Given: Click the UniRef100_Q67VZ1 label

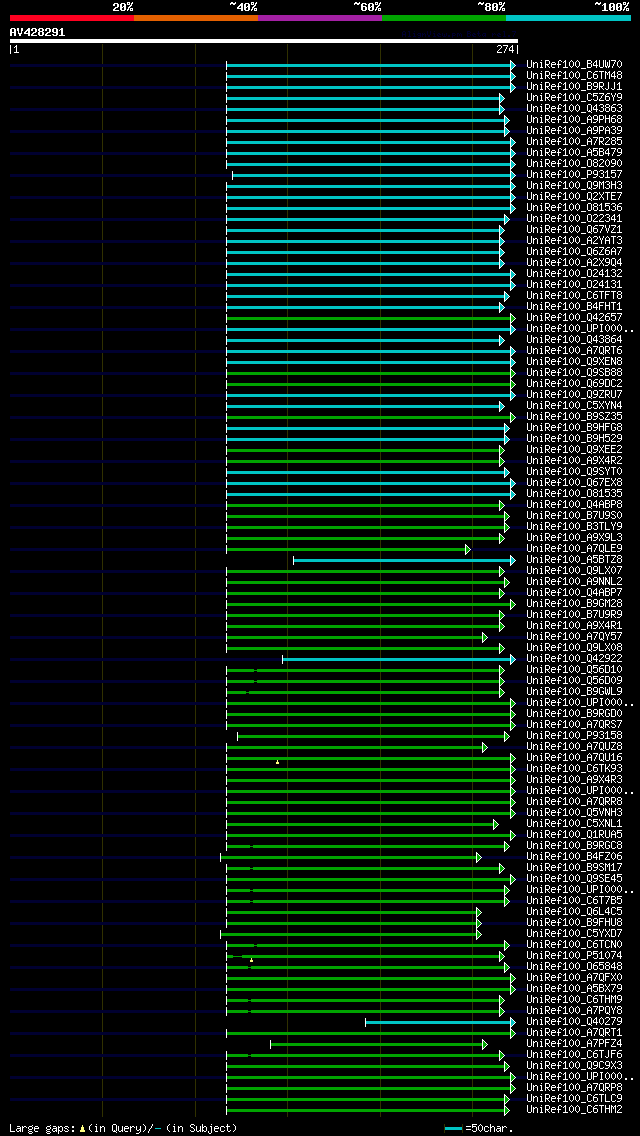Looking at the screenshot, I should 574,230.
